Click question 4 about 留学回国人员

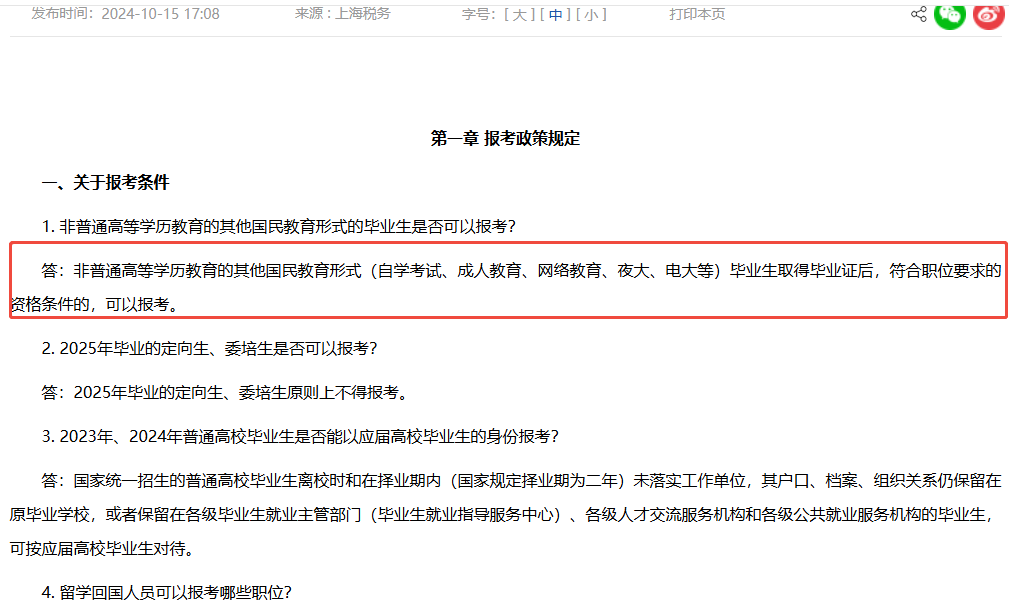coord(167,592)
